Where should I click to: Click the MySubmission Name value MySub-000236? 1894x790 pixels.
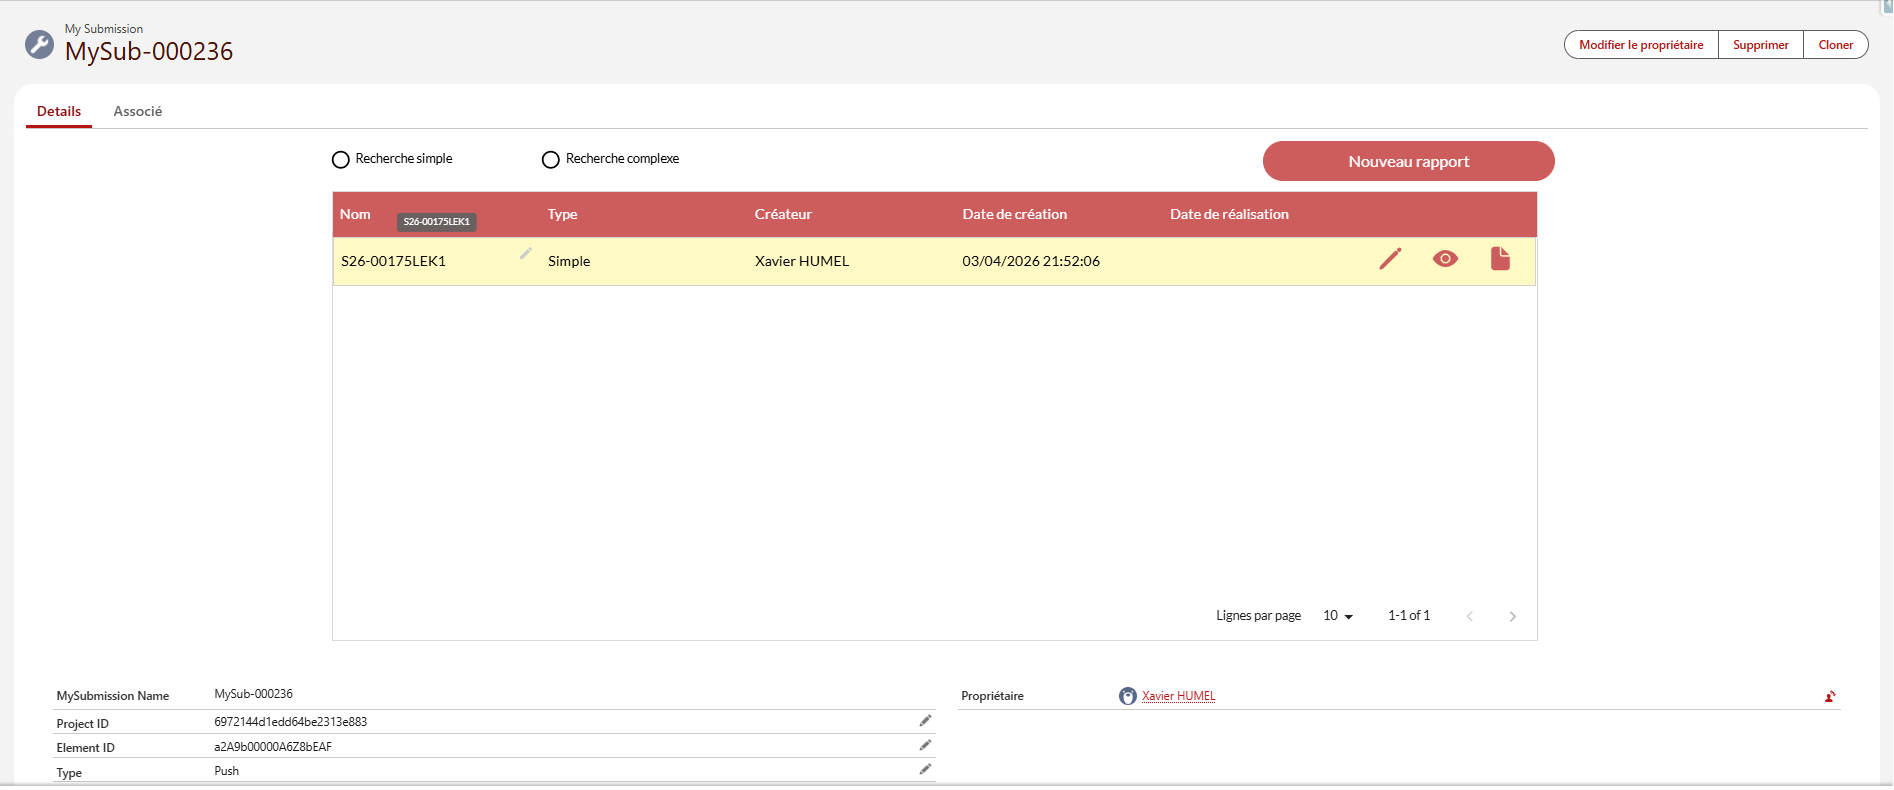click(x=253, y=693)
